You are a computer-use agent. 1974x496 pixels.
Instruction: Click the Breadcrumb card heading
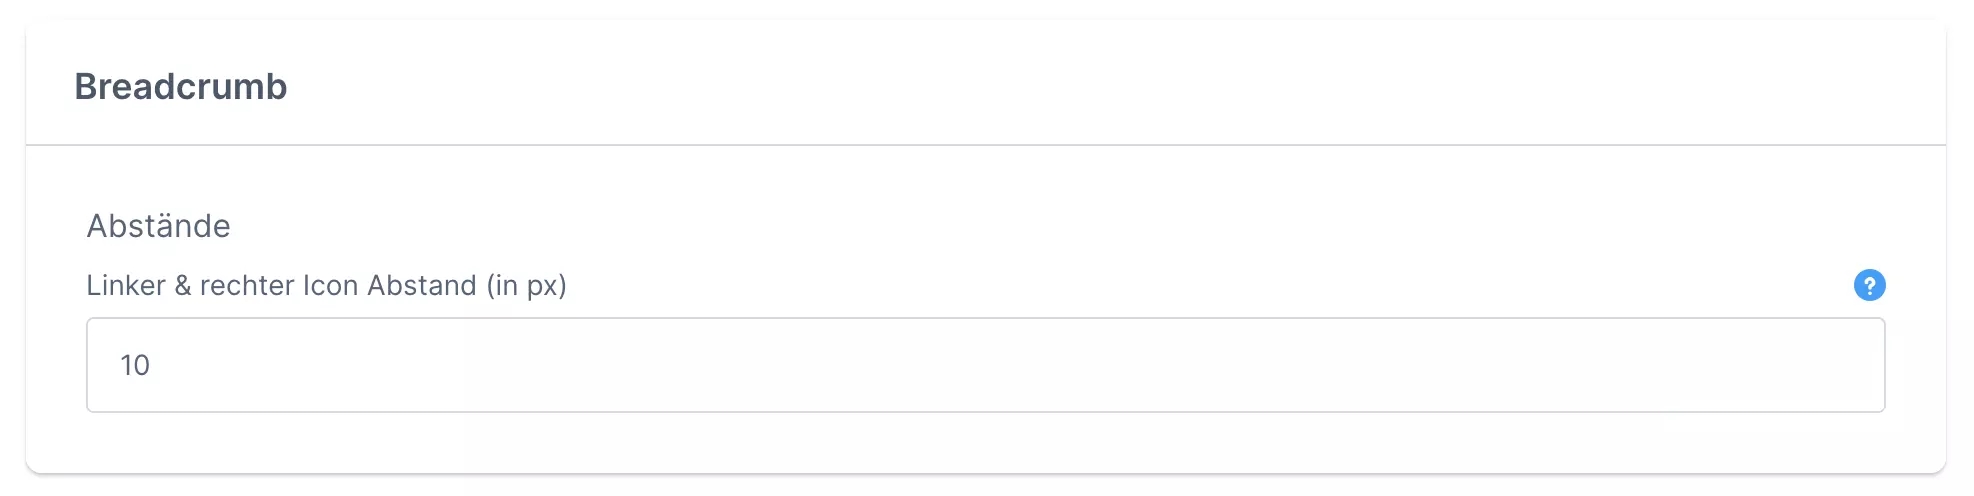pos(181,87)
